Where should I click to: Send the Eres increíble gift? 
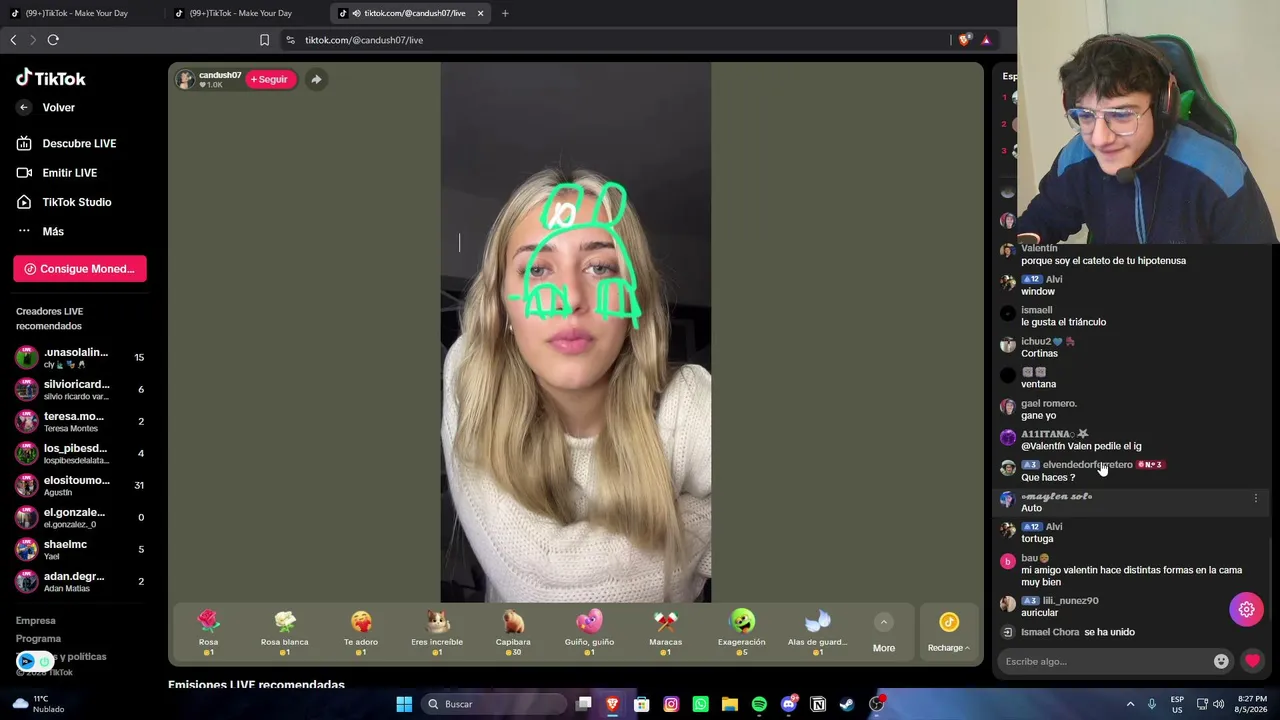[437, 633]
